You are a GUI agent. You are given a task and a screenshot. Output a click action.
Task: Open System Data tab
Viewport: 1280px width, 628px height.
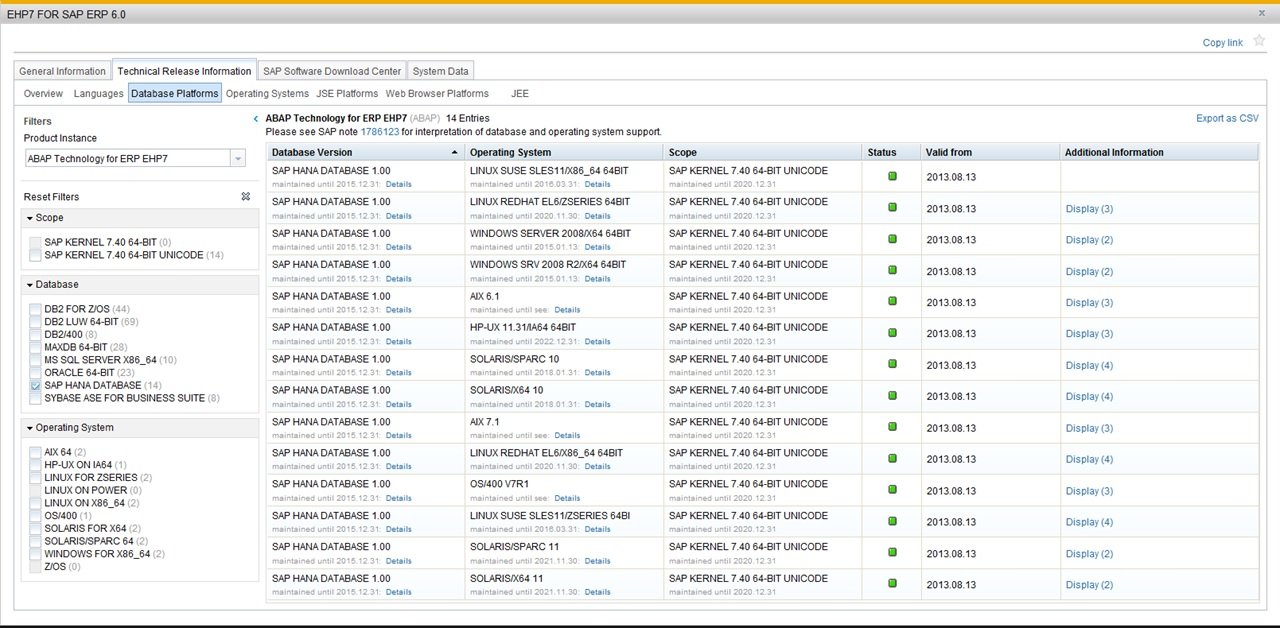441,71
